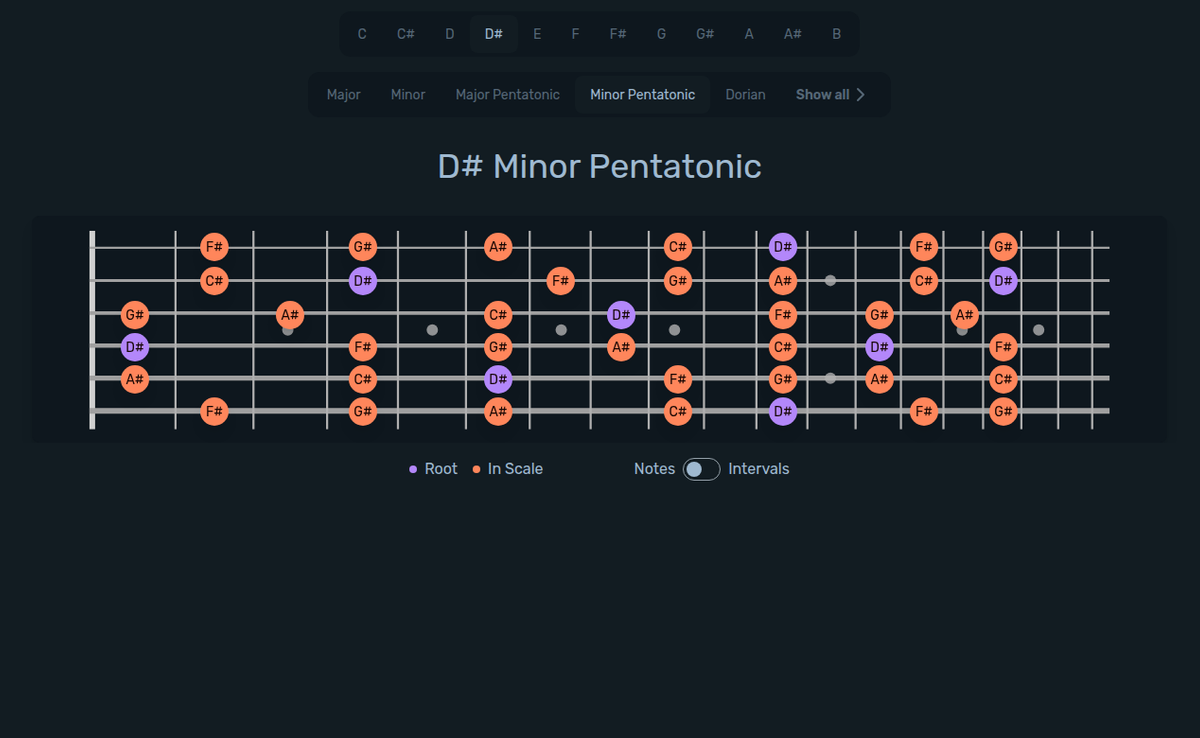Click the purple Root legend dot
Viewport: 1200px width, 738px height.
pyautogui.click(x=413, y=468)
